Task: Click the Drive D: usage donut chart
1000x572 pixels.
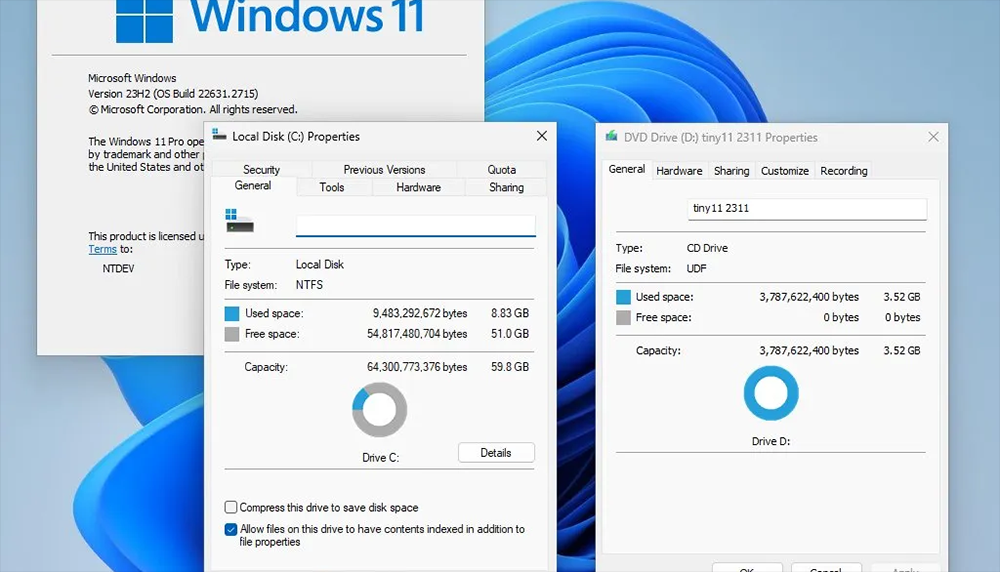Action: [770, 393]
